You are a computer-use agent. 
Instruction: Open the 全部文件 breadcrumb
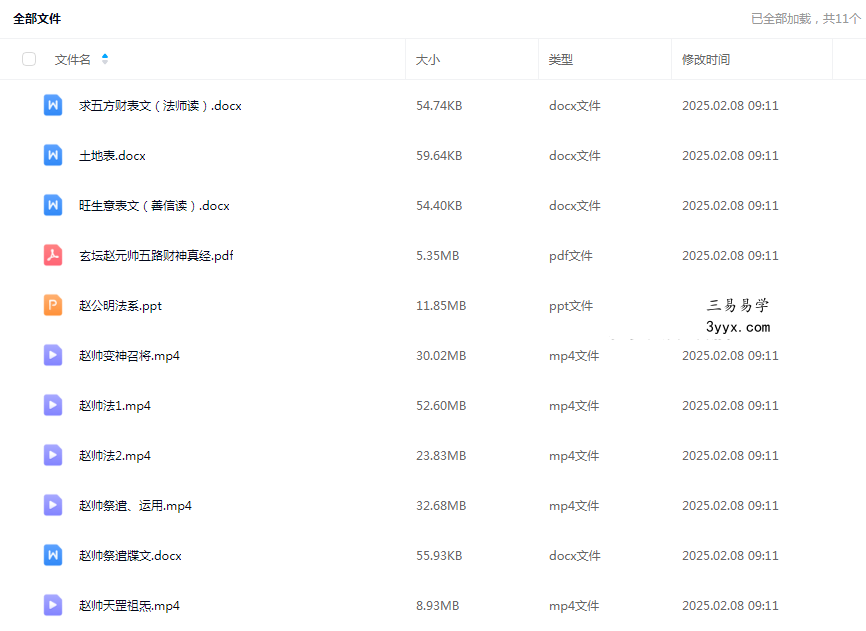(37, 19)
